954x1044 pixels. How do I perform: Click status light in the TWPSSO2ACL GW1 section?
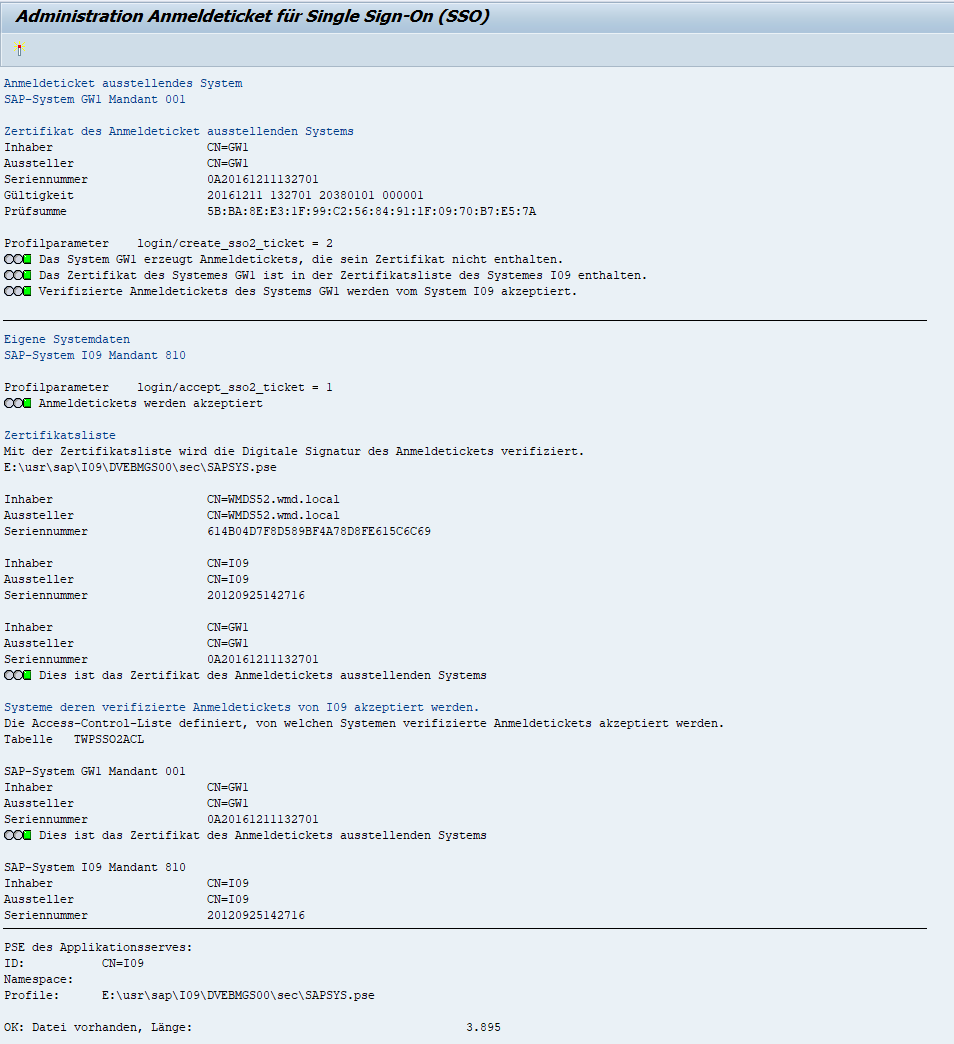(18, 836)
